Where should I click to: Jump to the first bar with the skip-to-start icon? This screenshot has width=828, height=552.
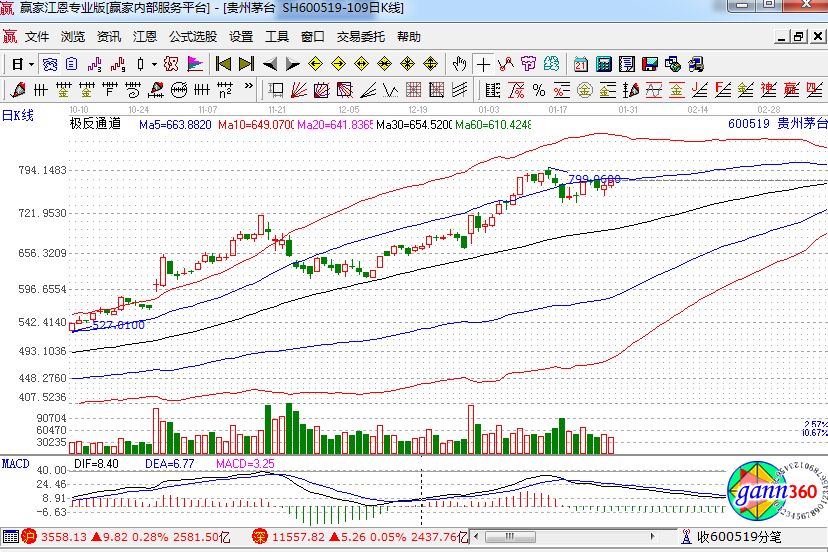point(223,64)
